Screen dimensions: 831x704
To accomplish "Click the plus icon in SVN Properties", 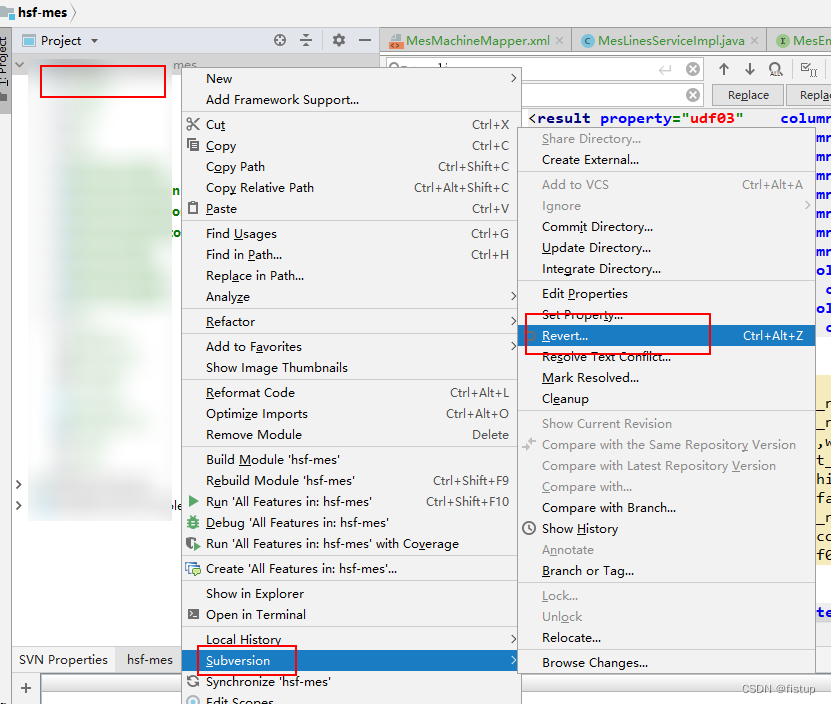I will (x=26, y=688).
